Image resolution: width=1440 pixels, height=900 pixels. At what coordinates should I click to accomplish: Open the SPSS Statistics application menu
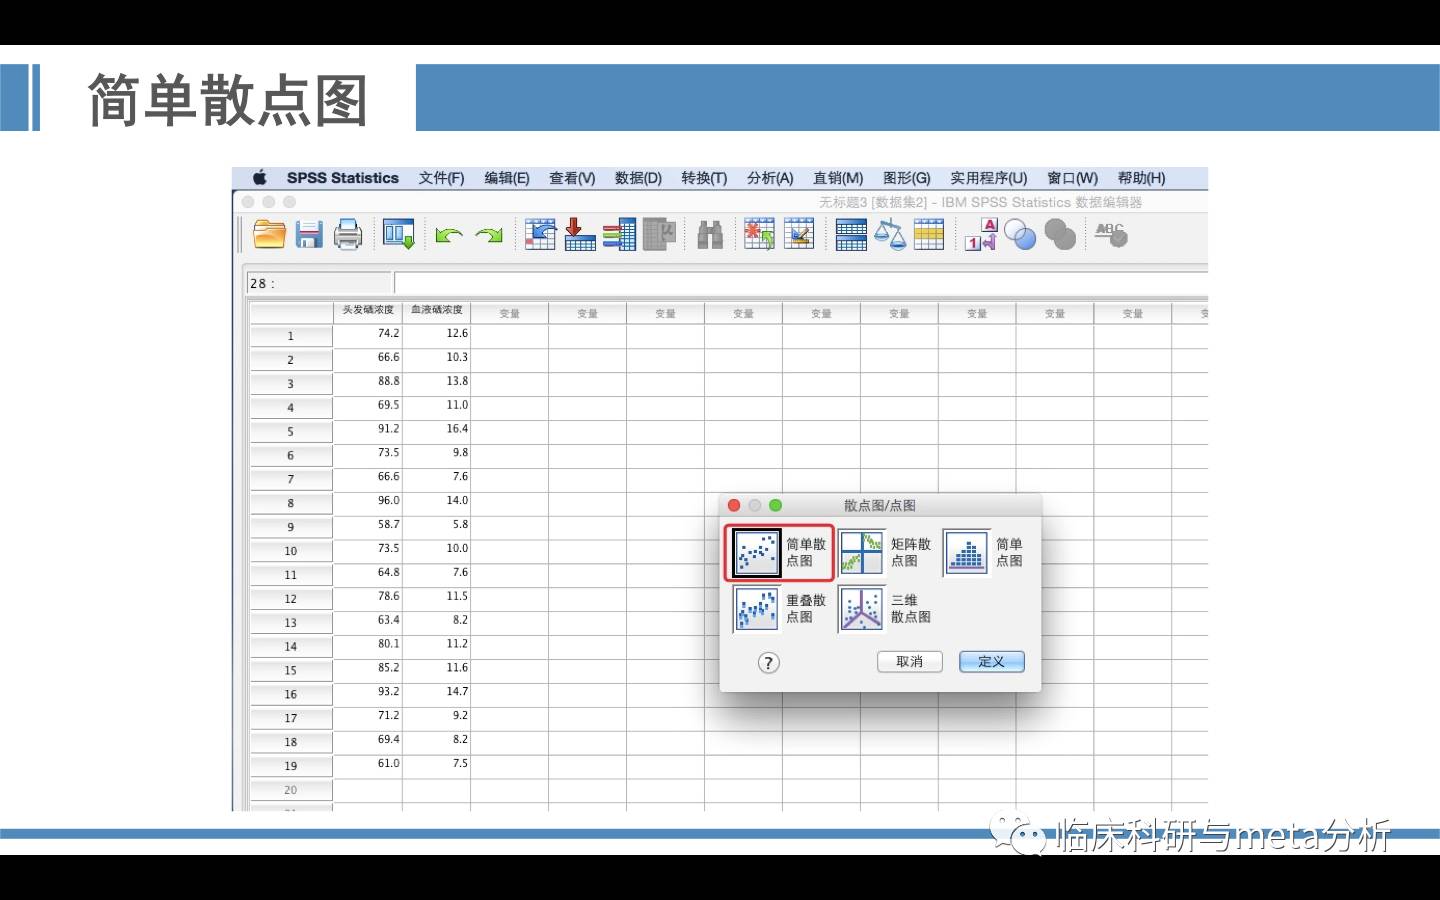[x=342, y=178]
